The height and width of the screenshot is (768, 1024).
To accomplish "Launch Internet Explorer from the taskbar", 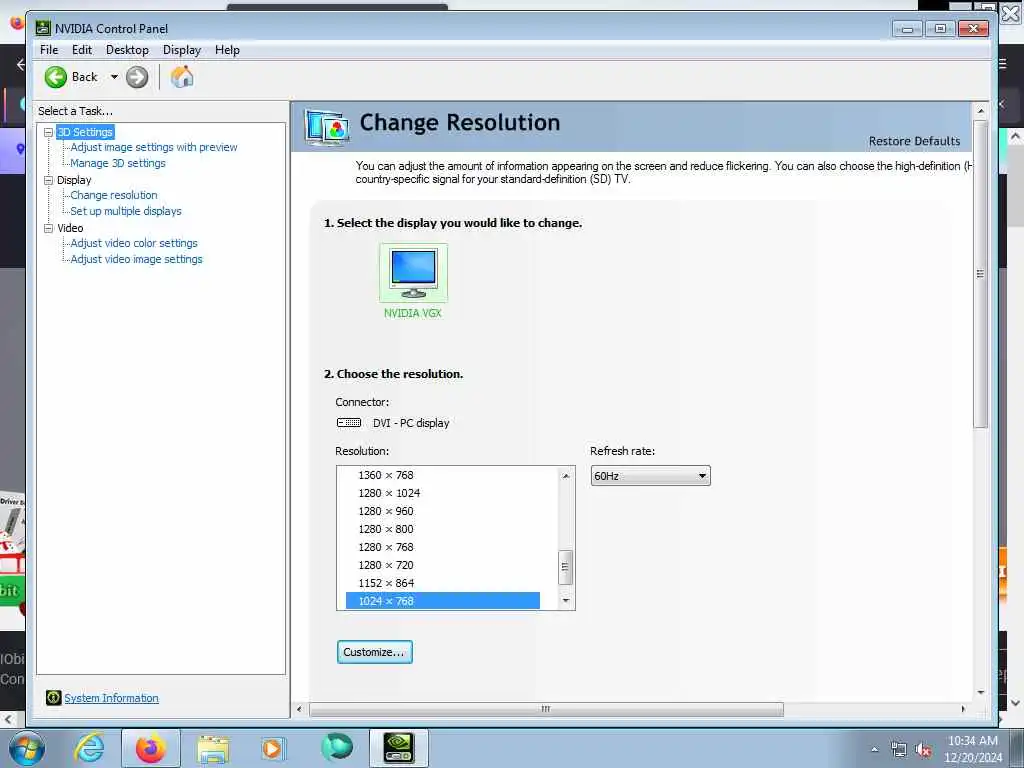I will click(x=89, y=748).
